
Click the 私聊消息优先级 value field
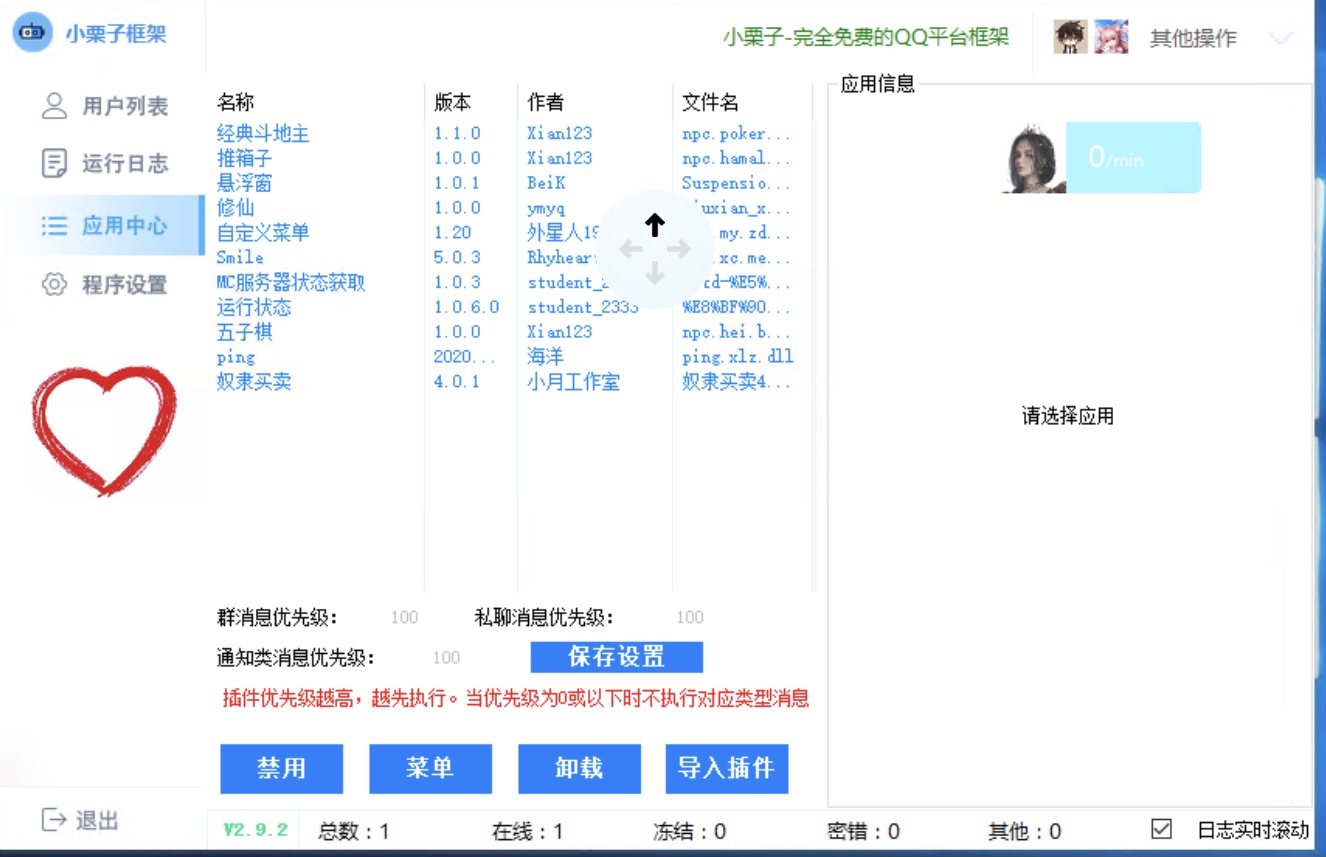coord(689,618)
